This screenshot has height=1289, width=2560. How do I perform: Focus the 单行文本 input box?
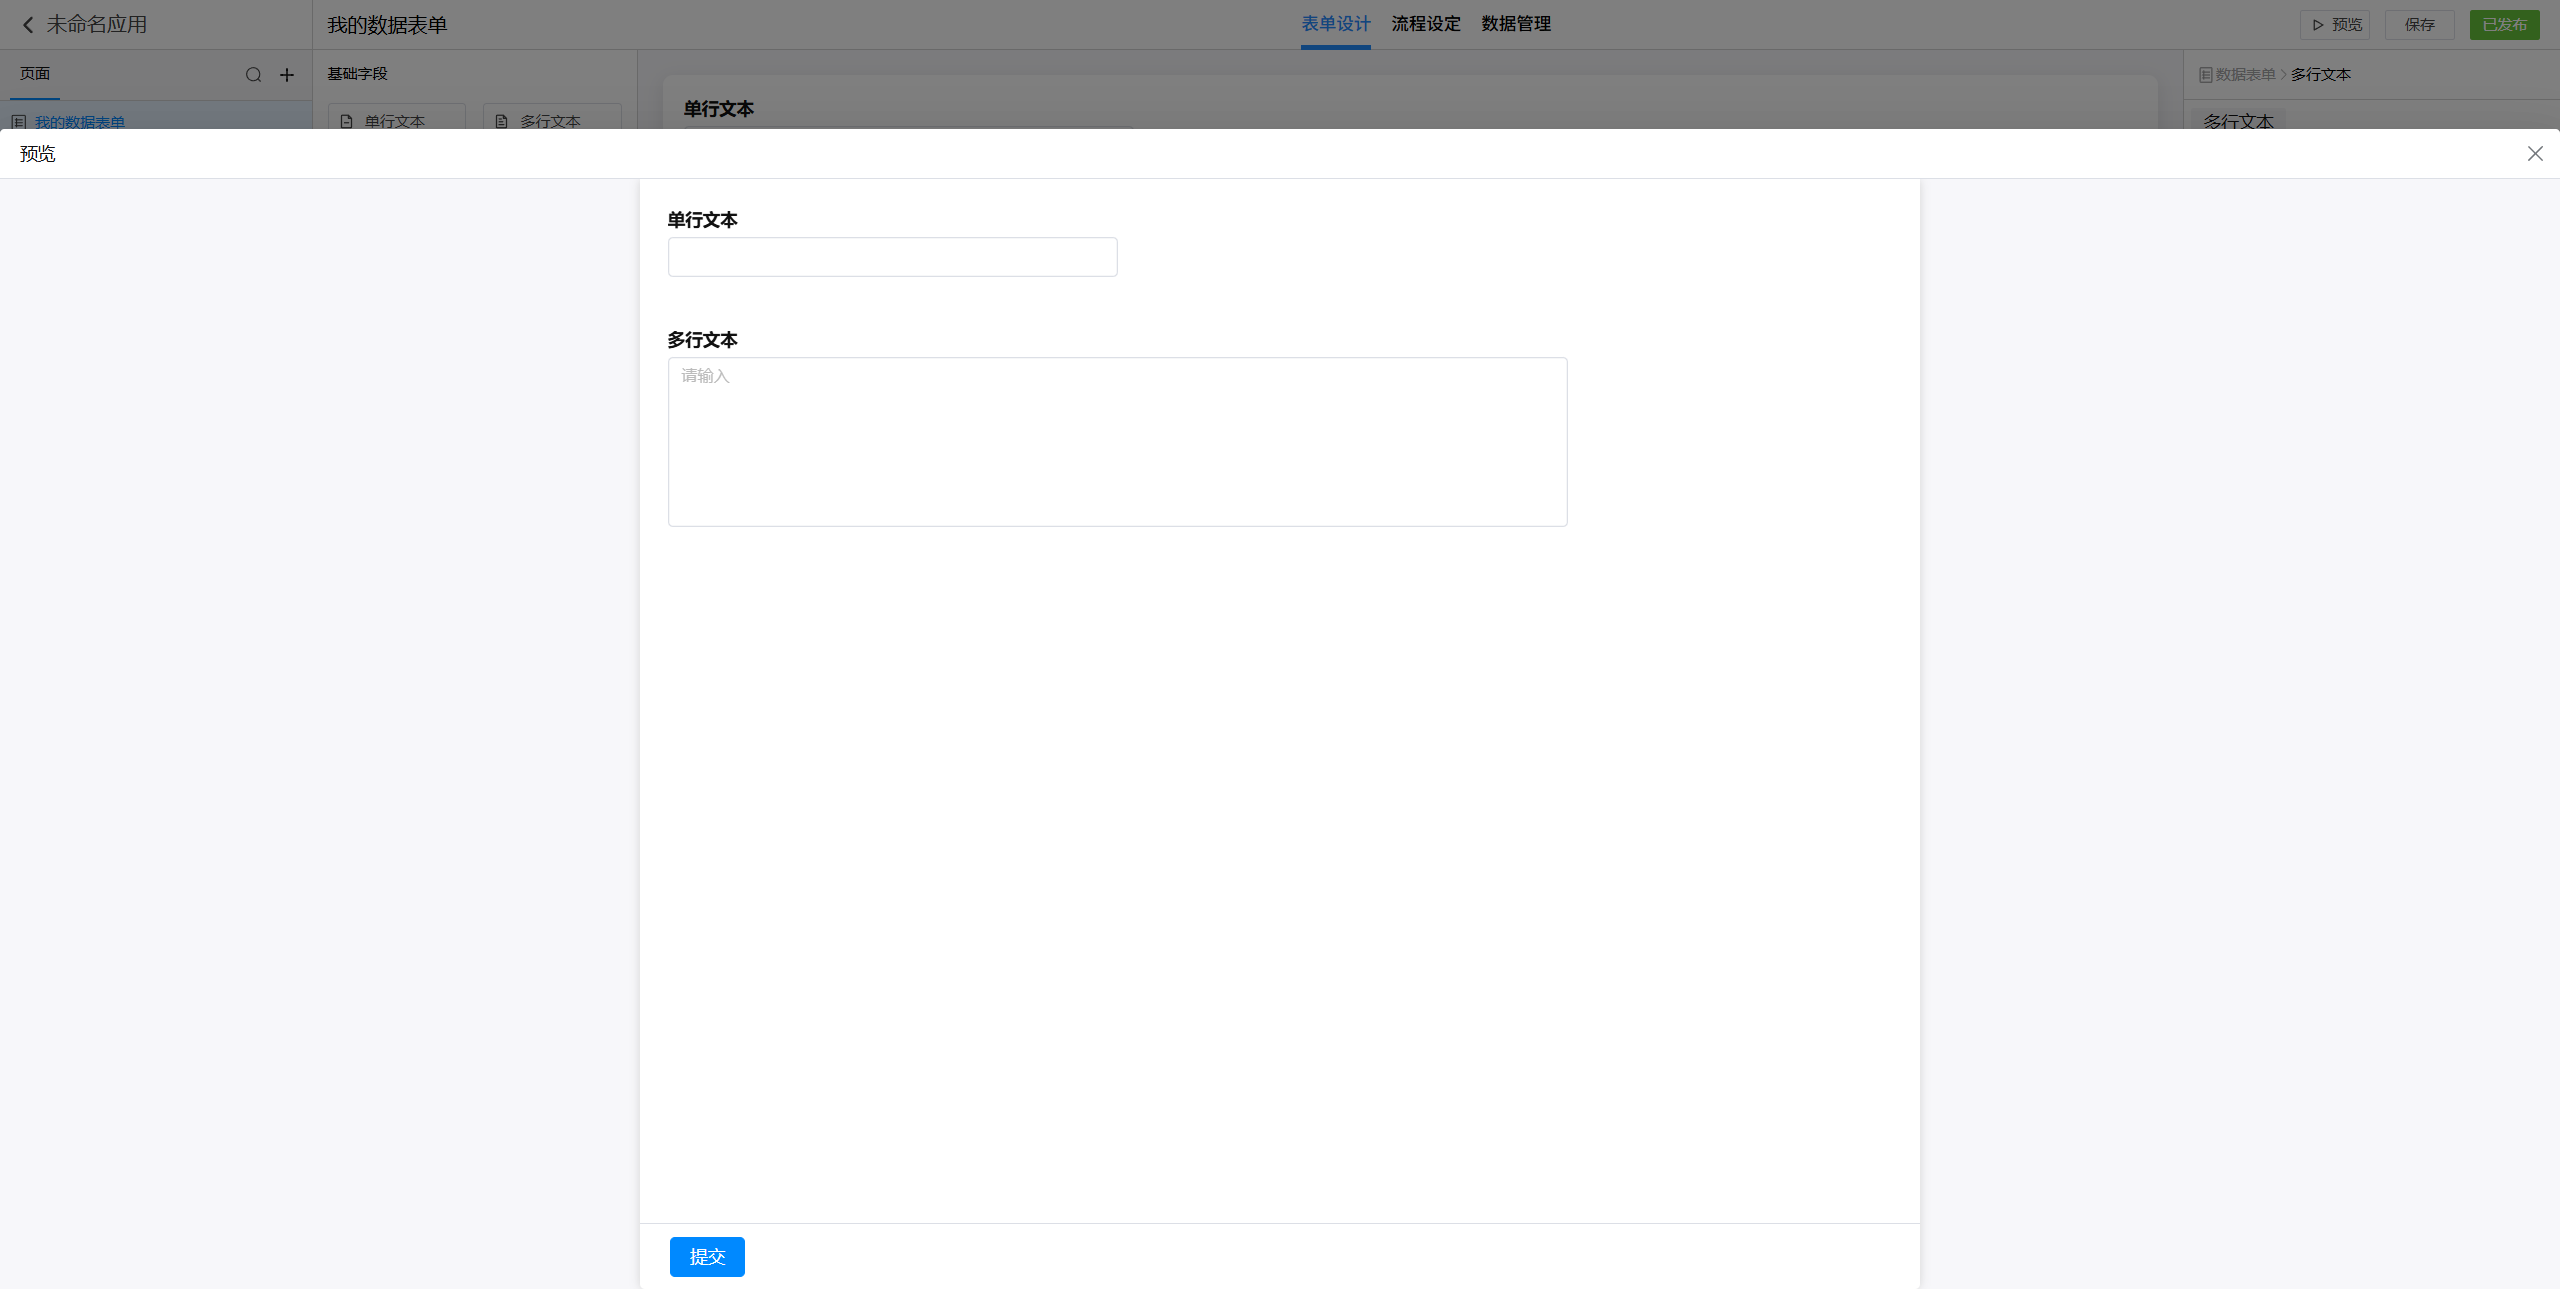[x=892, y=257]
